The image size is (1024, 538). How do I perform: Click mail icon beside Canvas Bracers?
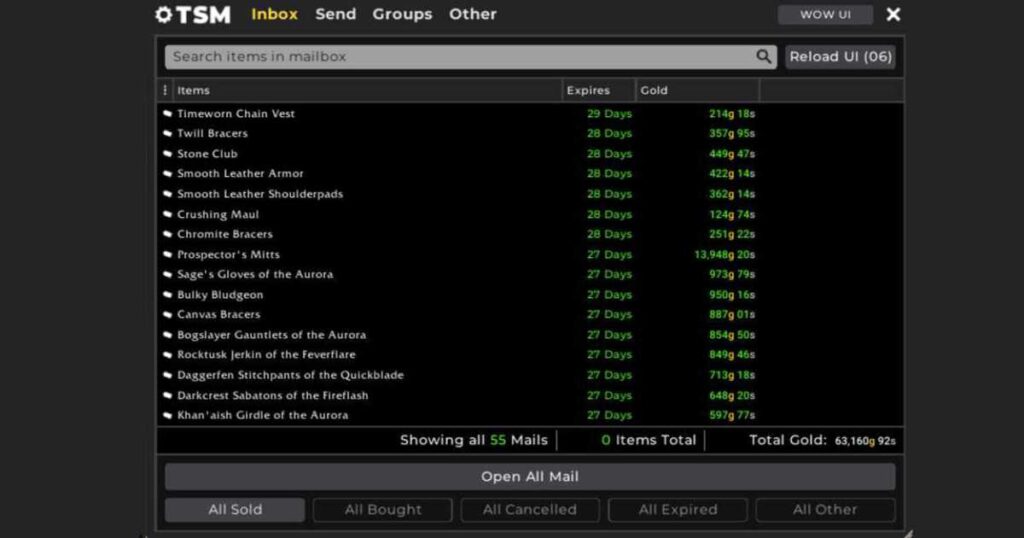[x=167, y=315]
